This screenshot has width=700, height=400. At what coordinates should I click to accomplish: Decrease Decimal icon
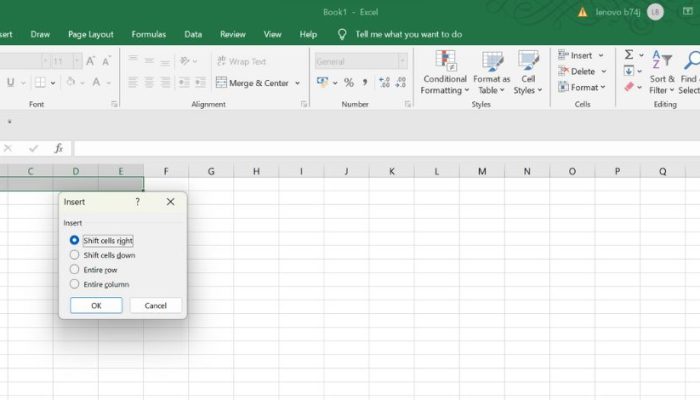(x=401, y=82)
